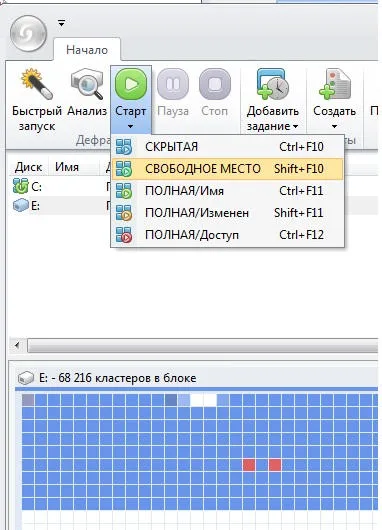Click the right red block in cluster map
382x530 pixels.
pyautogui.click(x=275, y=465)
